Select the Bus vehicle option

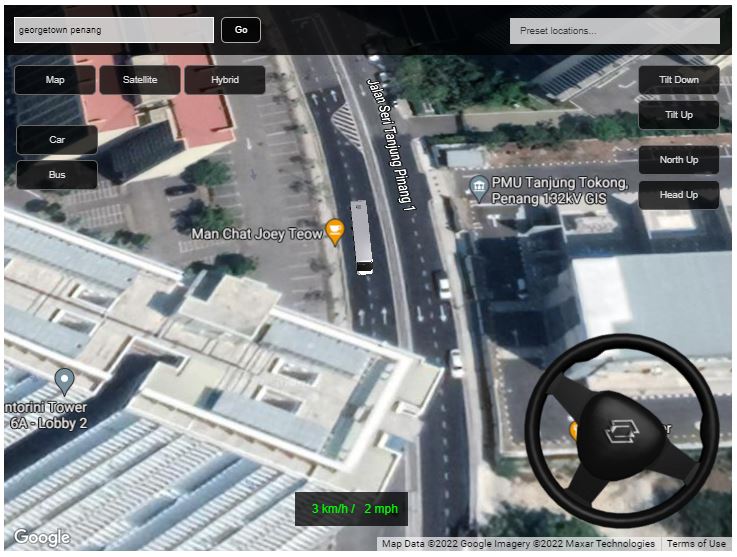[x=57, y=175]
